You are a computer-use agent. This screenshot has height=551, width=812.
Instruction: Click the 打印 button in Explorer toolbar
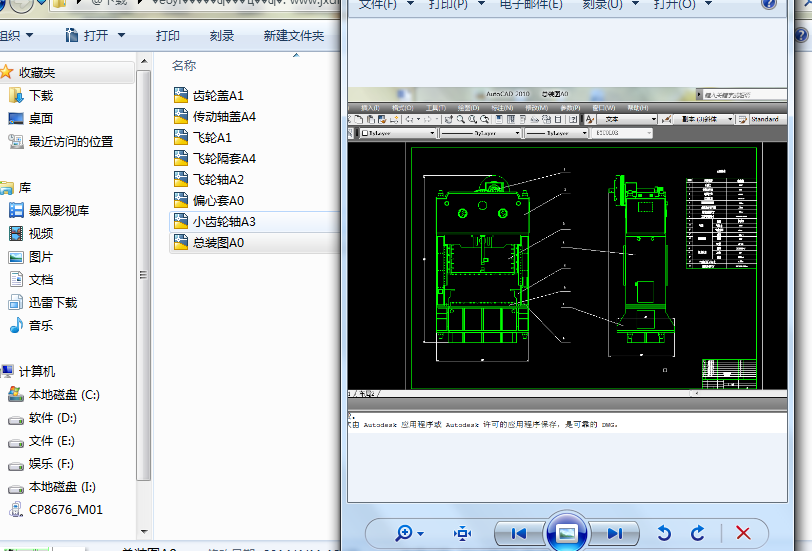(168, 36)
